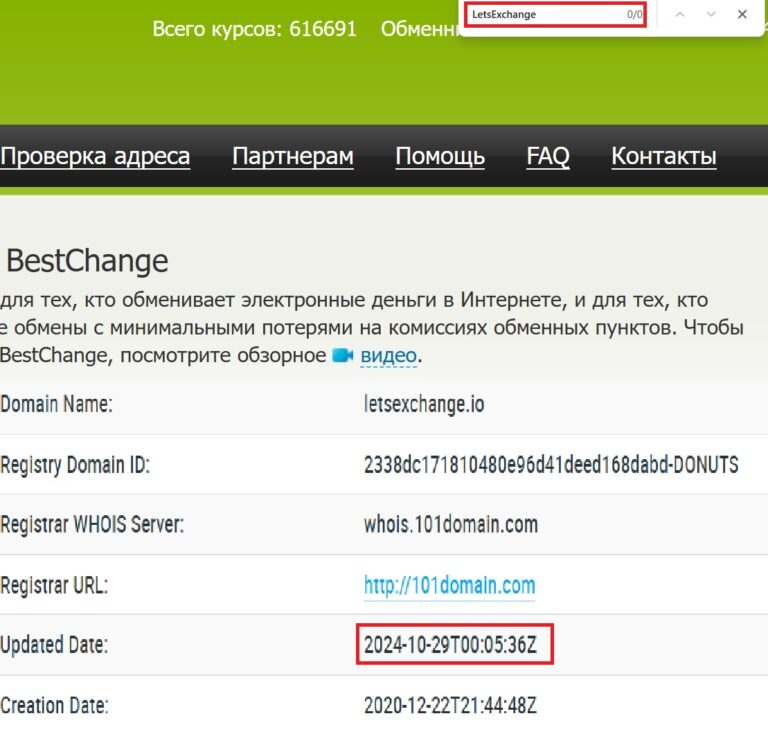Open the Проверка адреса menu item
Screen dimensions: 768x734
coord(95,156)
